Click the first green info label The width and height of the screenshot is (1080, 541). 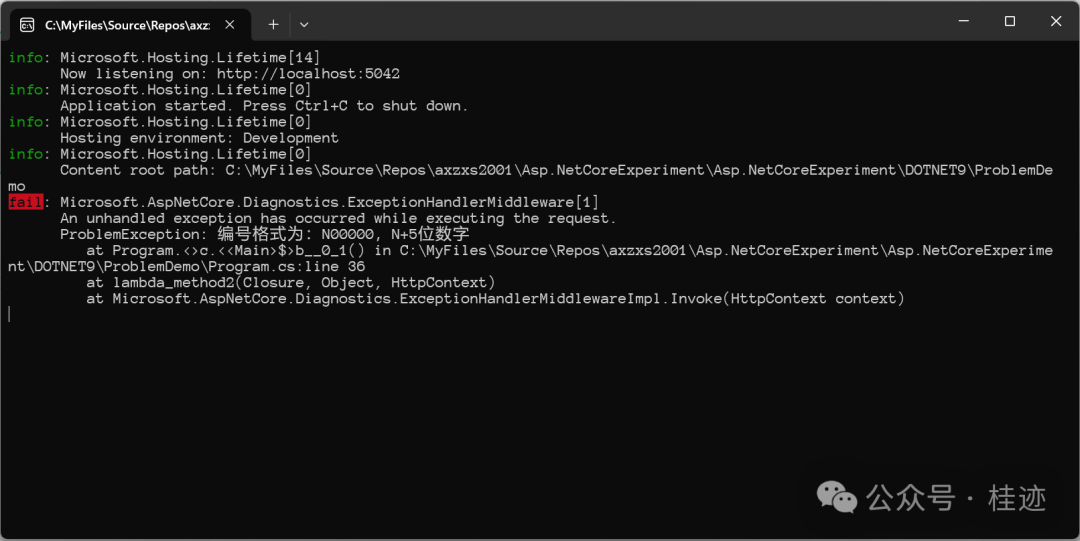click(25, 58)
